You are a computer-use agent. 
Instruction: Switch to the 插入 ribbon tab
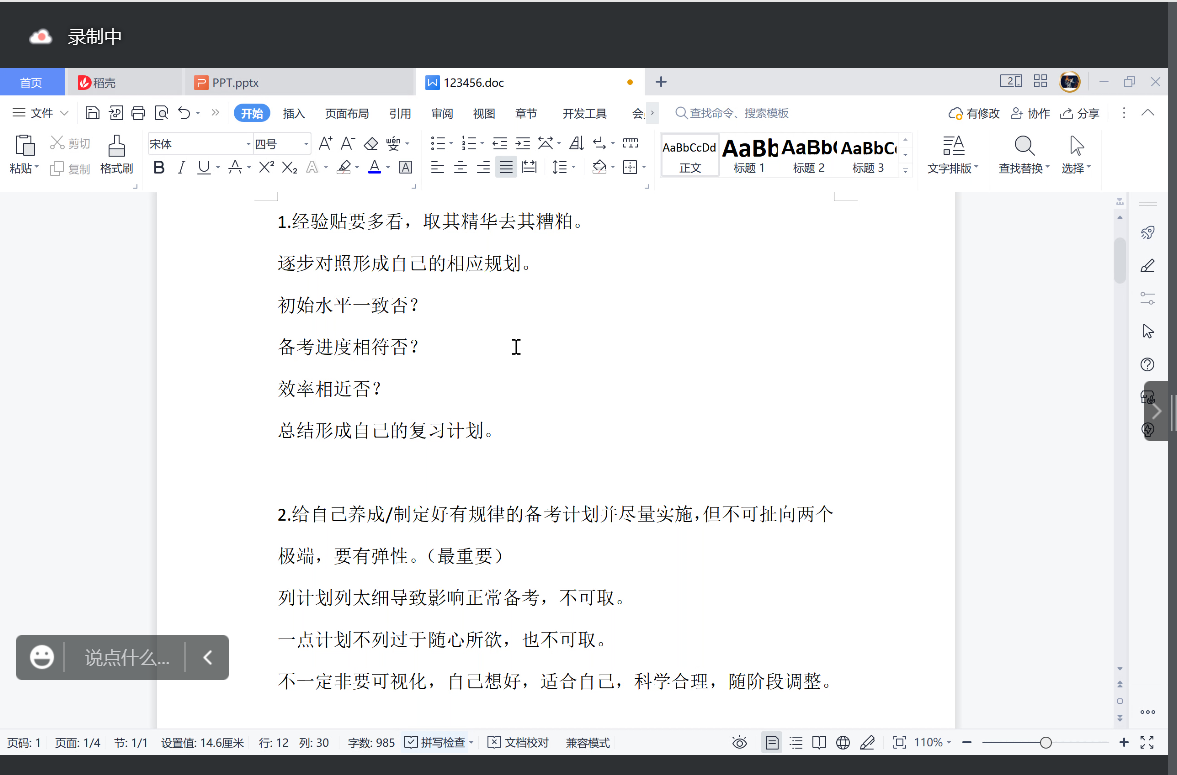tap(293, 113)
